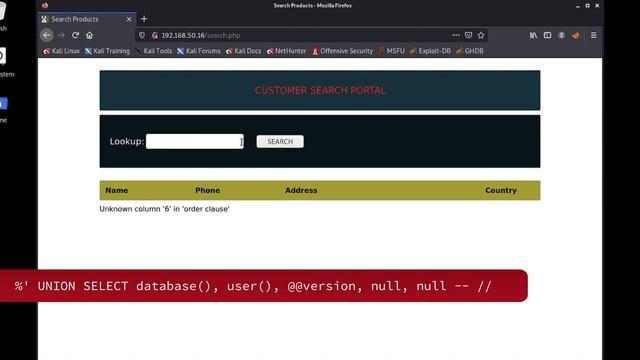Image resolution: width=640 pixels, height=360 pixels.
Task: Click the Unknown column error message
Action: click(x=164, y=209)
